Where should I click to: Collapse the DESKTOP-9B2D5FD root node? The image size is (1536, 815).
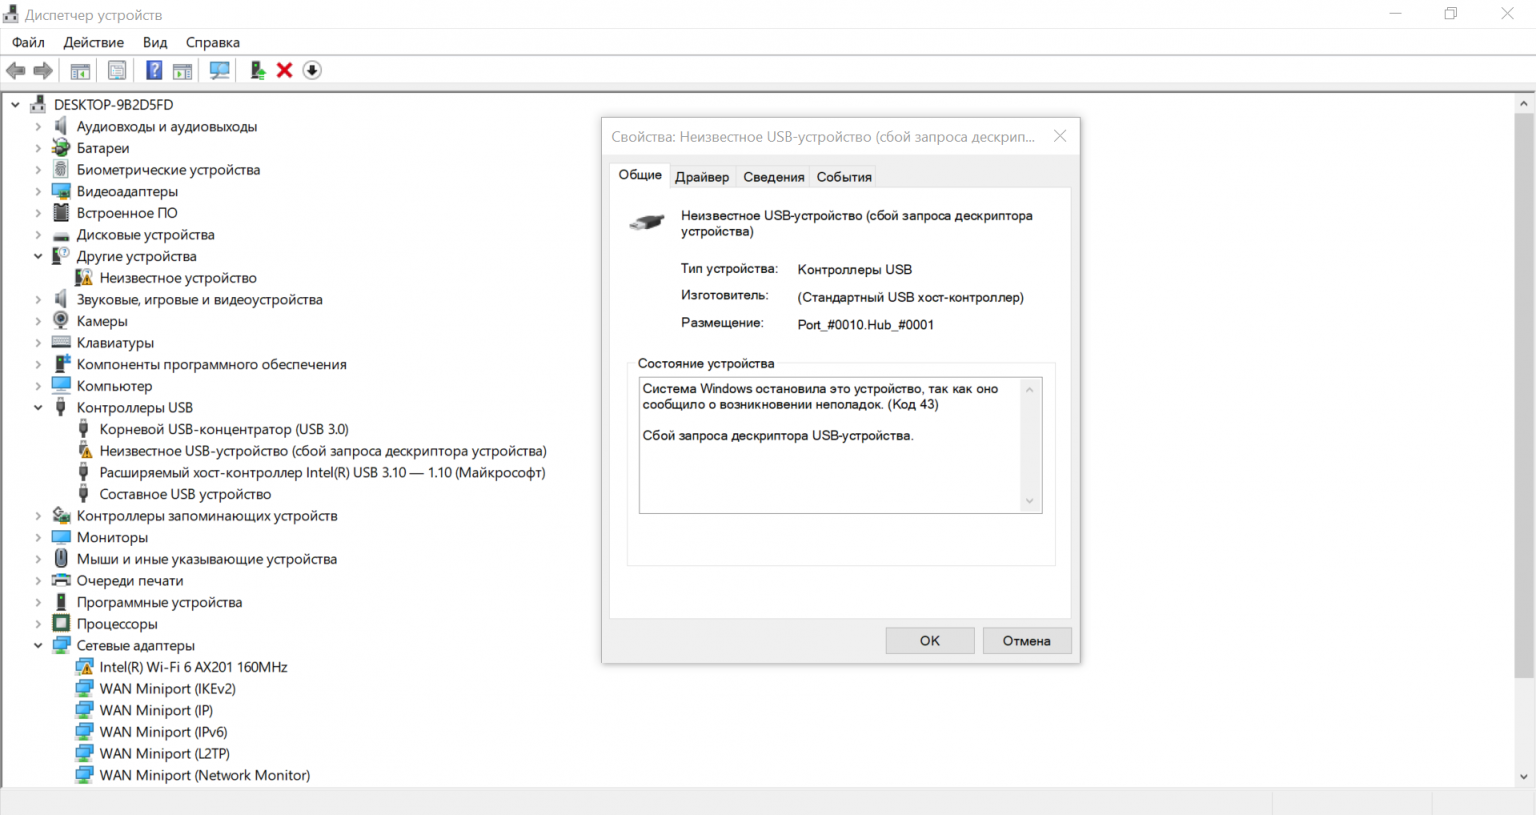(15, 105)
